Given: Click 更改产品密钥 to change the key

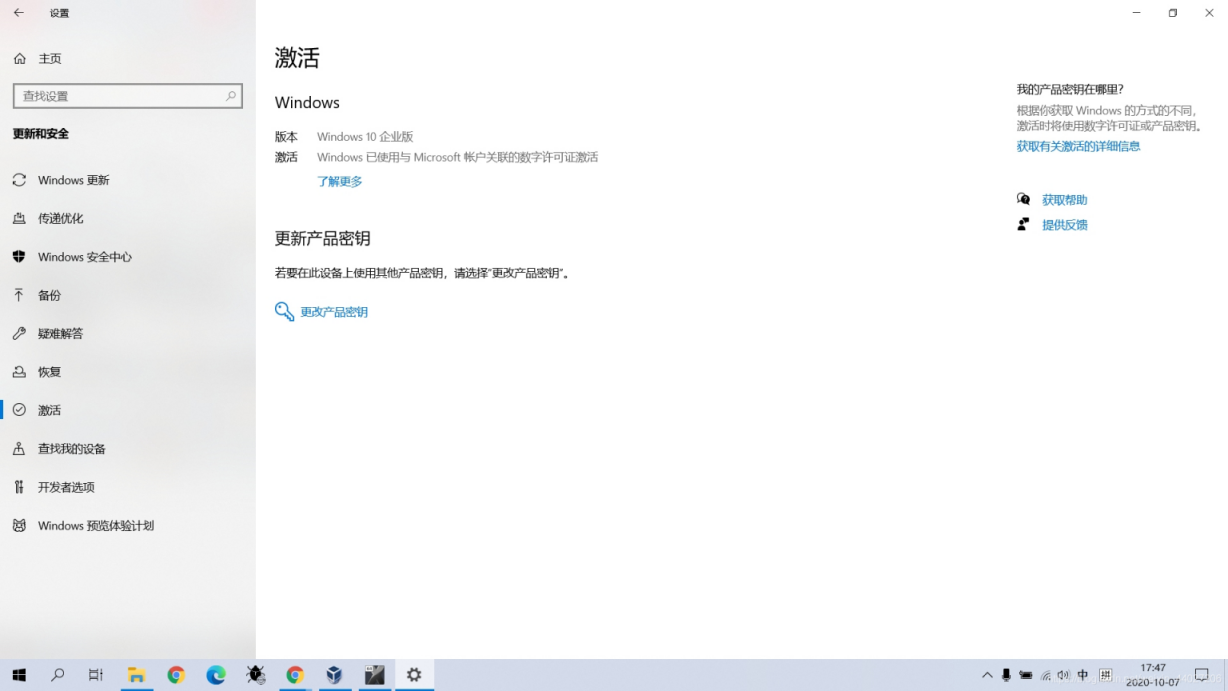Looking at the screenshot, I should point(334,312).
